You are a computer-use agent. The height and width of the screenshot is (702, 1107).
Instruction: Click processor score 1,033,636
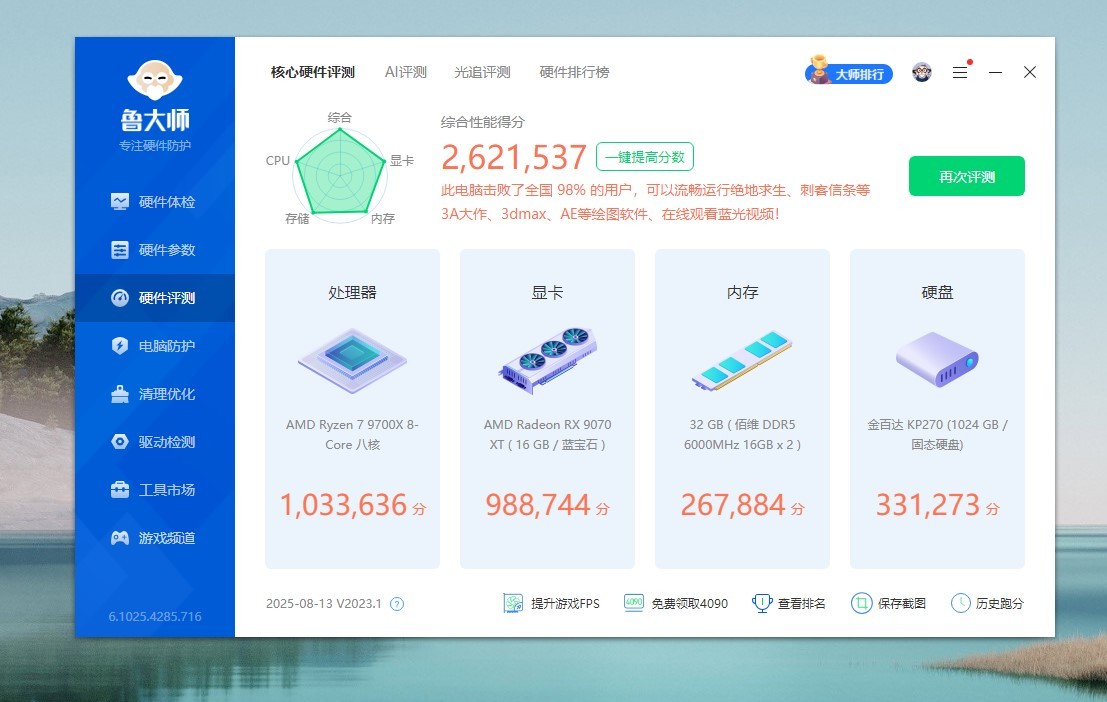click(x=344, y=505)
